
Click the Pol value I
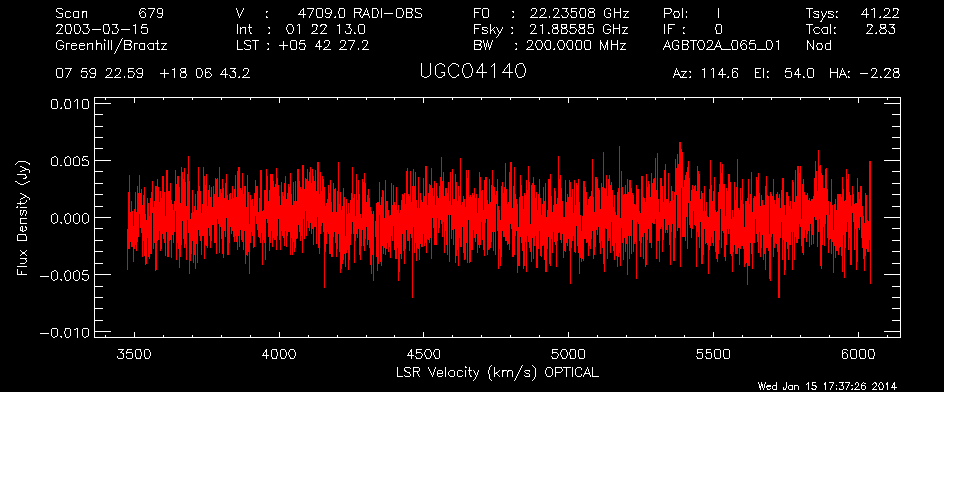click(718, 13)
